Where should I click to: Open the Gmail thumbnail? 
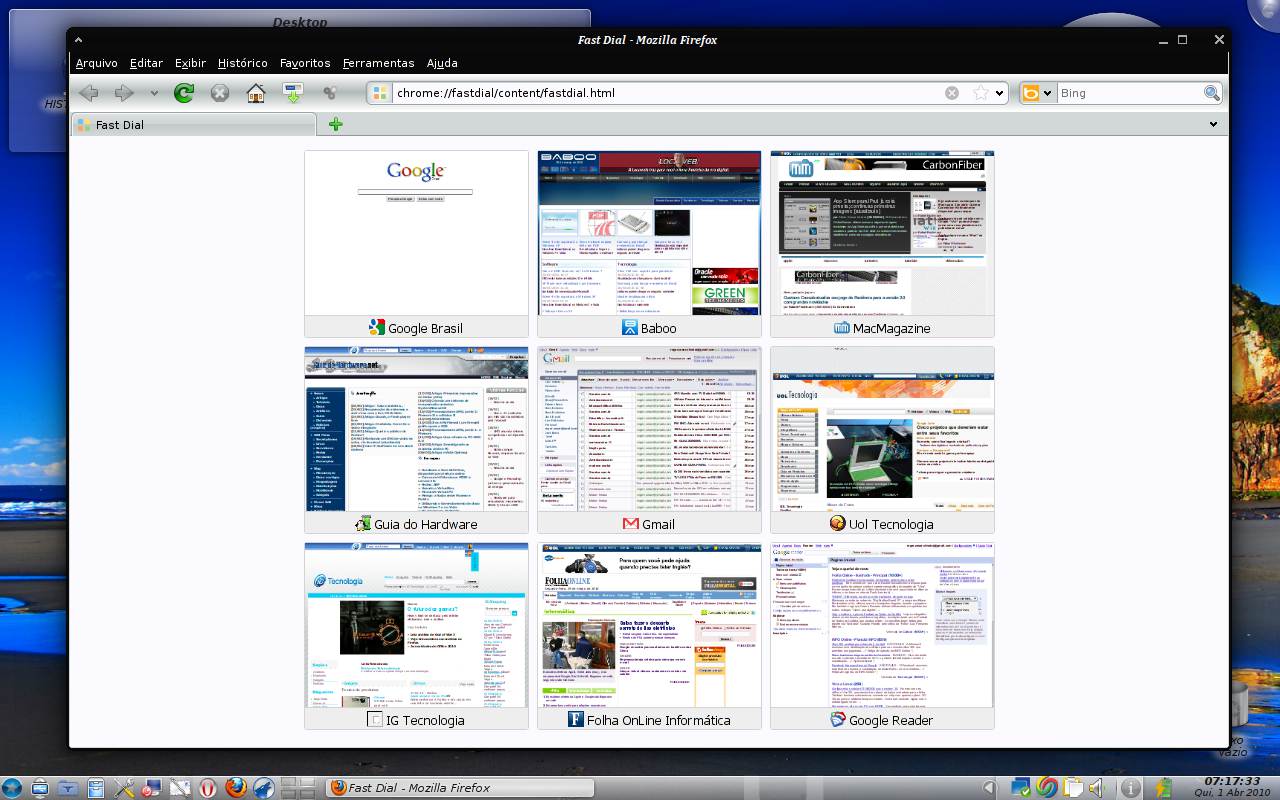[649, 429]
